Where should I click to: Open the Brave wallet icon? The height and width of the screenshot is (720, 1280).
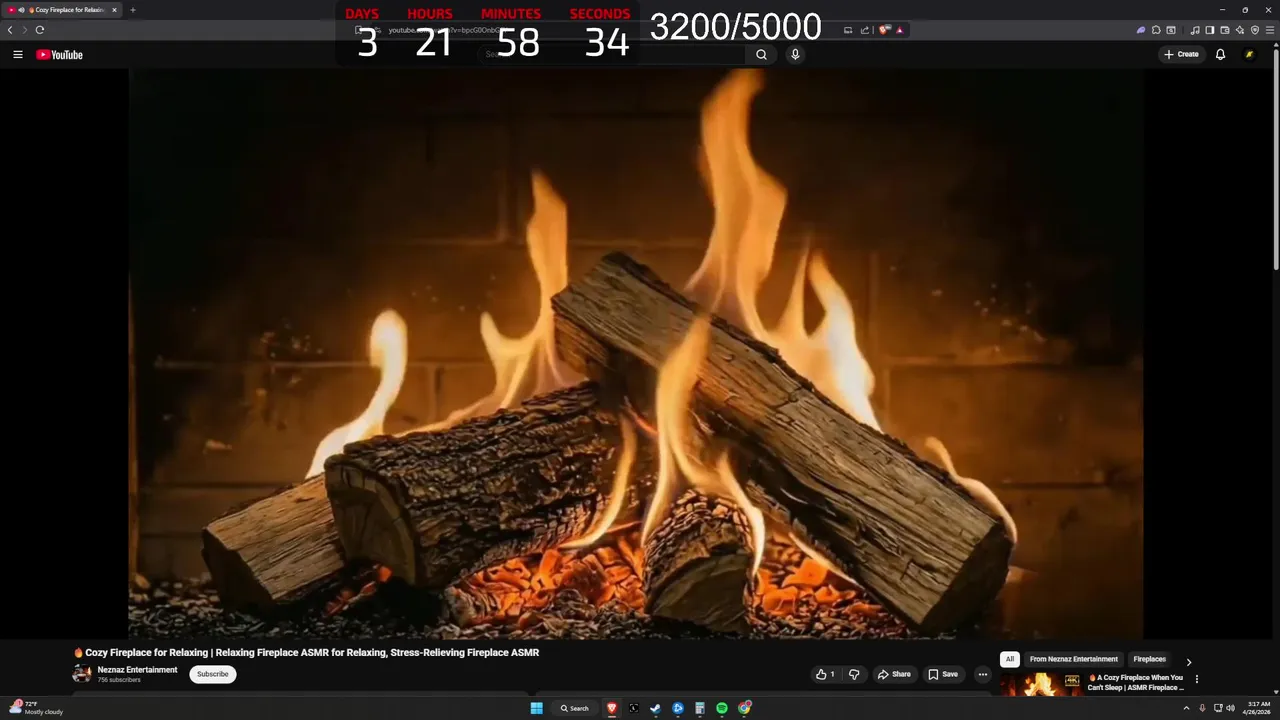coord(1225,30)
